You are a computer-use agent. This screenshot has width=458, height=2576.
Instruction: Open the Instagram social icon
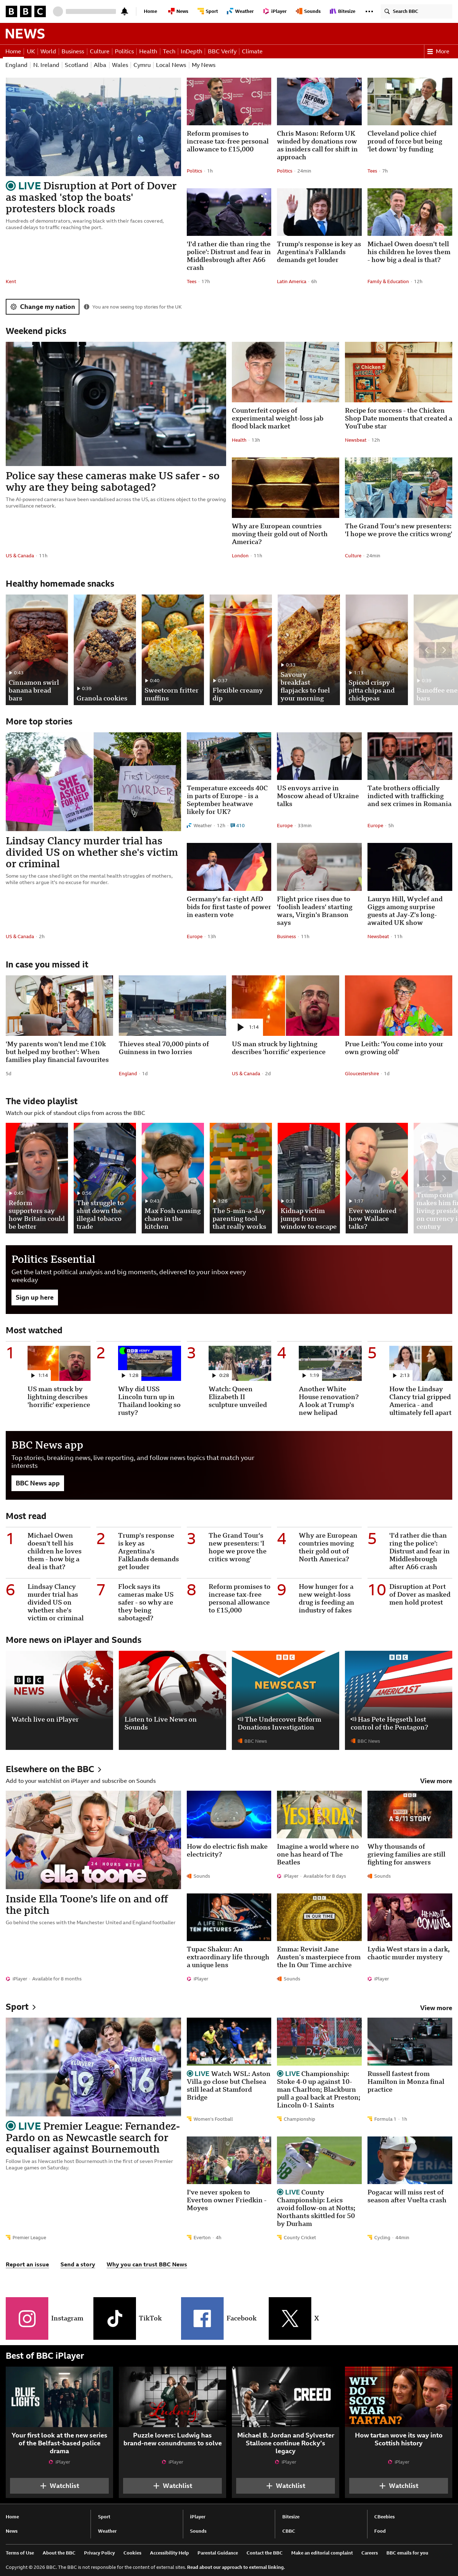point(27,2318)
